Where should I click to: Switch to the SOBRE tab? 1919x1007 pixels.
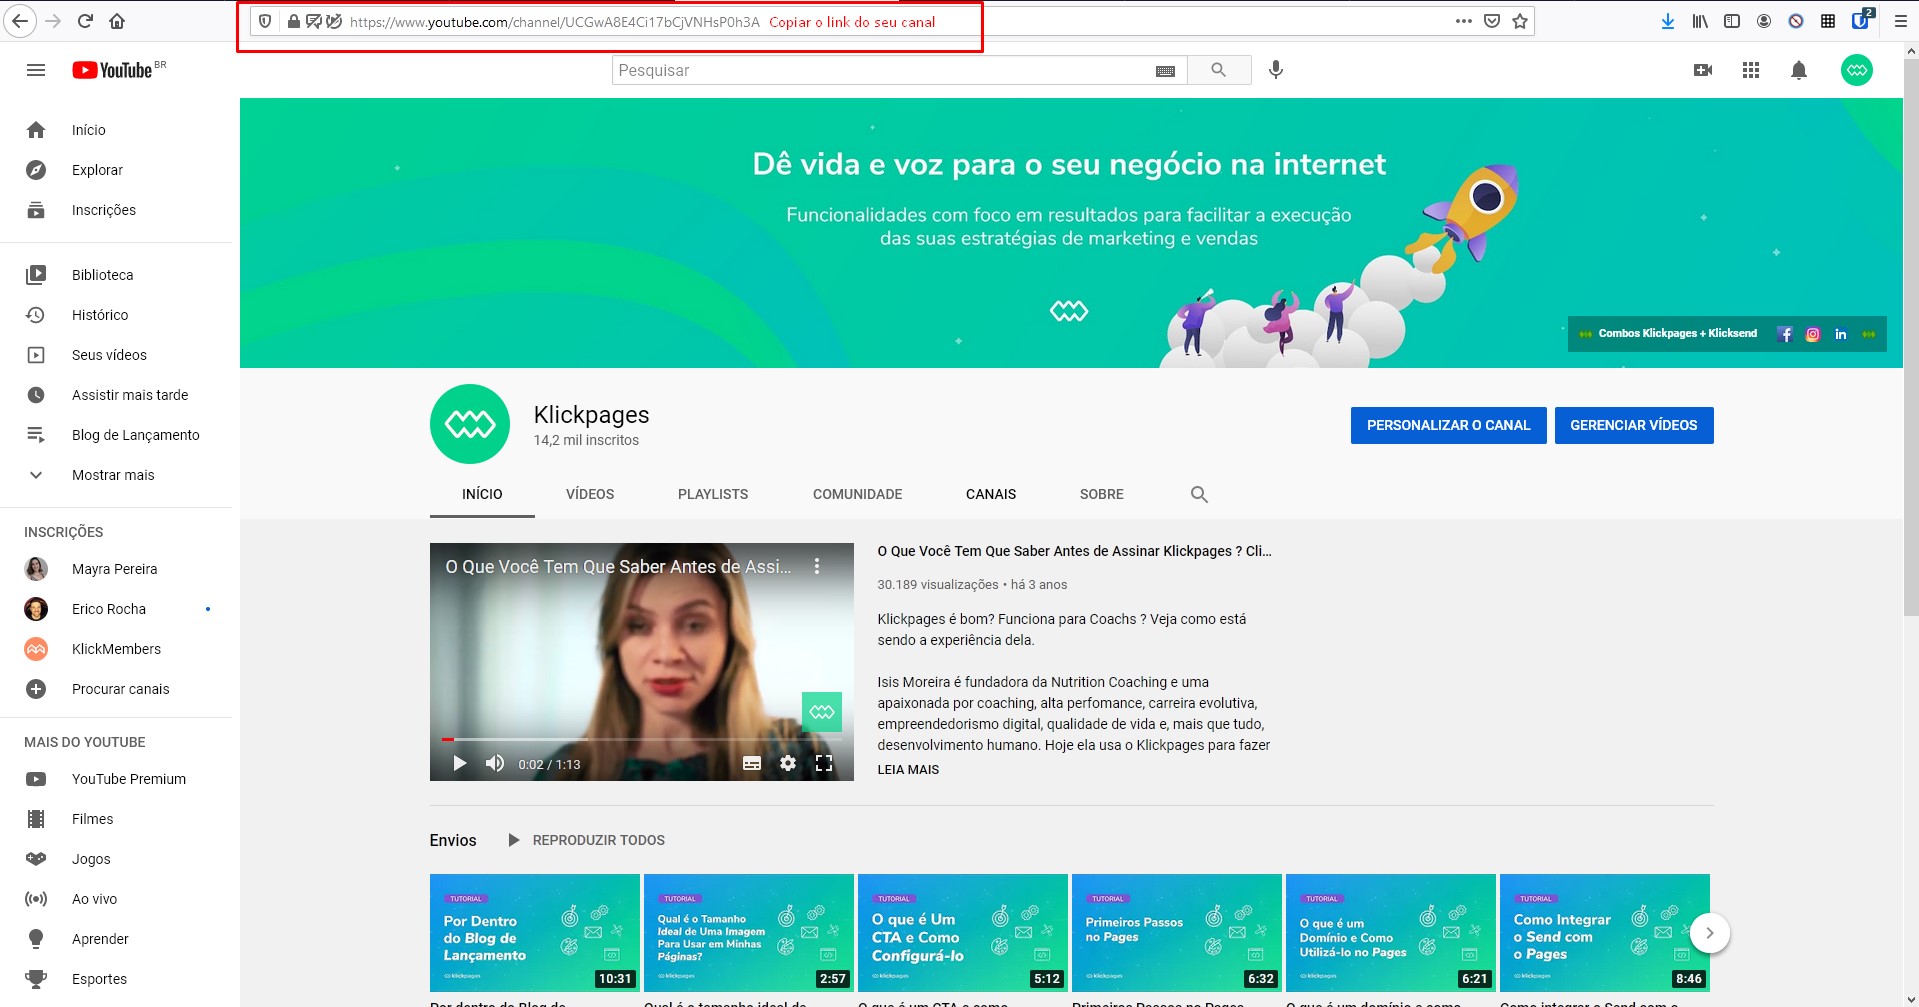[x=1101, y=494]
